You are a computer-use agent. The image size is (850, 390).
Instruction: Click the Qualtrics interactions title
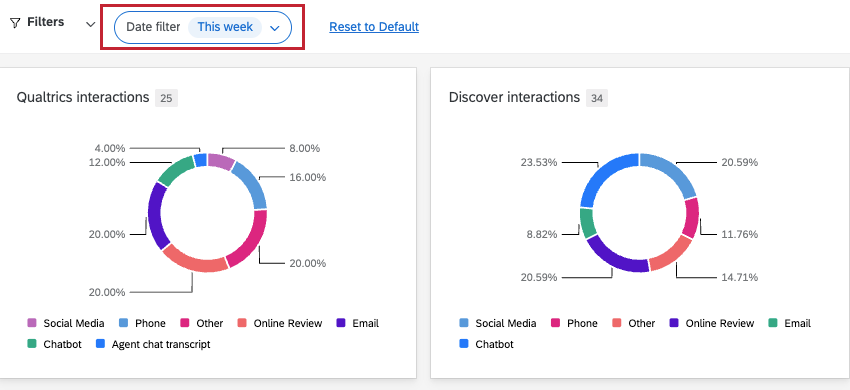[83, 97]
